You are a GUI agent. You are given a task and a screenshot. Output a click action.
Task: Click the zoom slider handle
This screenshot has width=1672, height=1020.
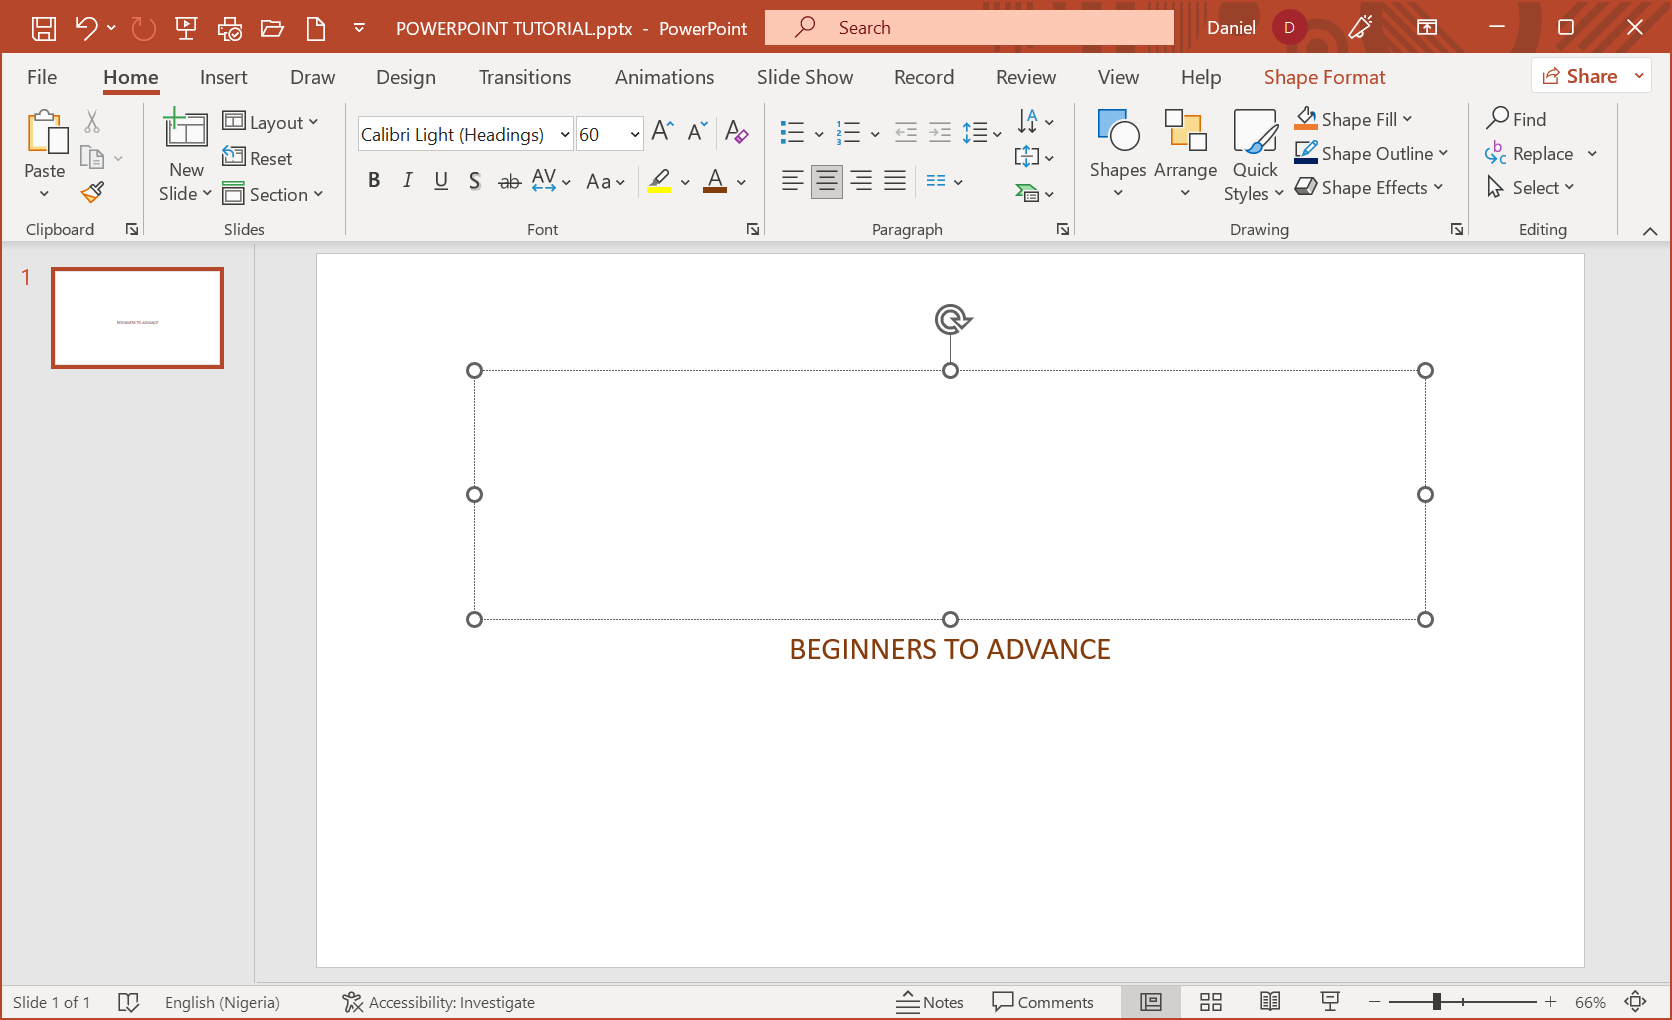click(1436, 1002)
